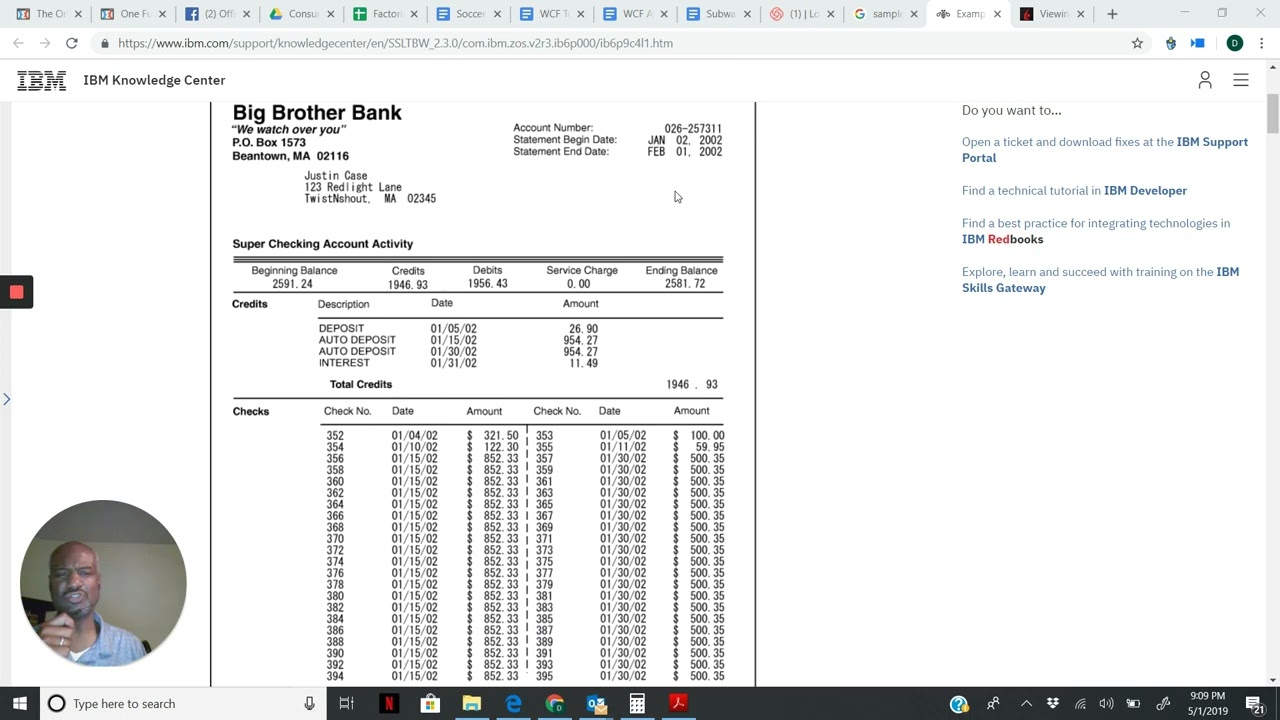Open the IBM Redbooks link
This screenshot has height=720, width=1280.
pos(1002,239)
